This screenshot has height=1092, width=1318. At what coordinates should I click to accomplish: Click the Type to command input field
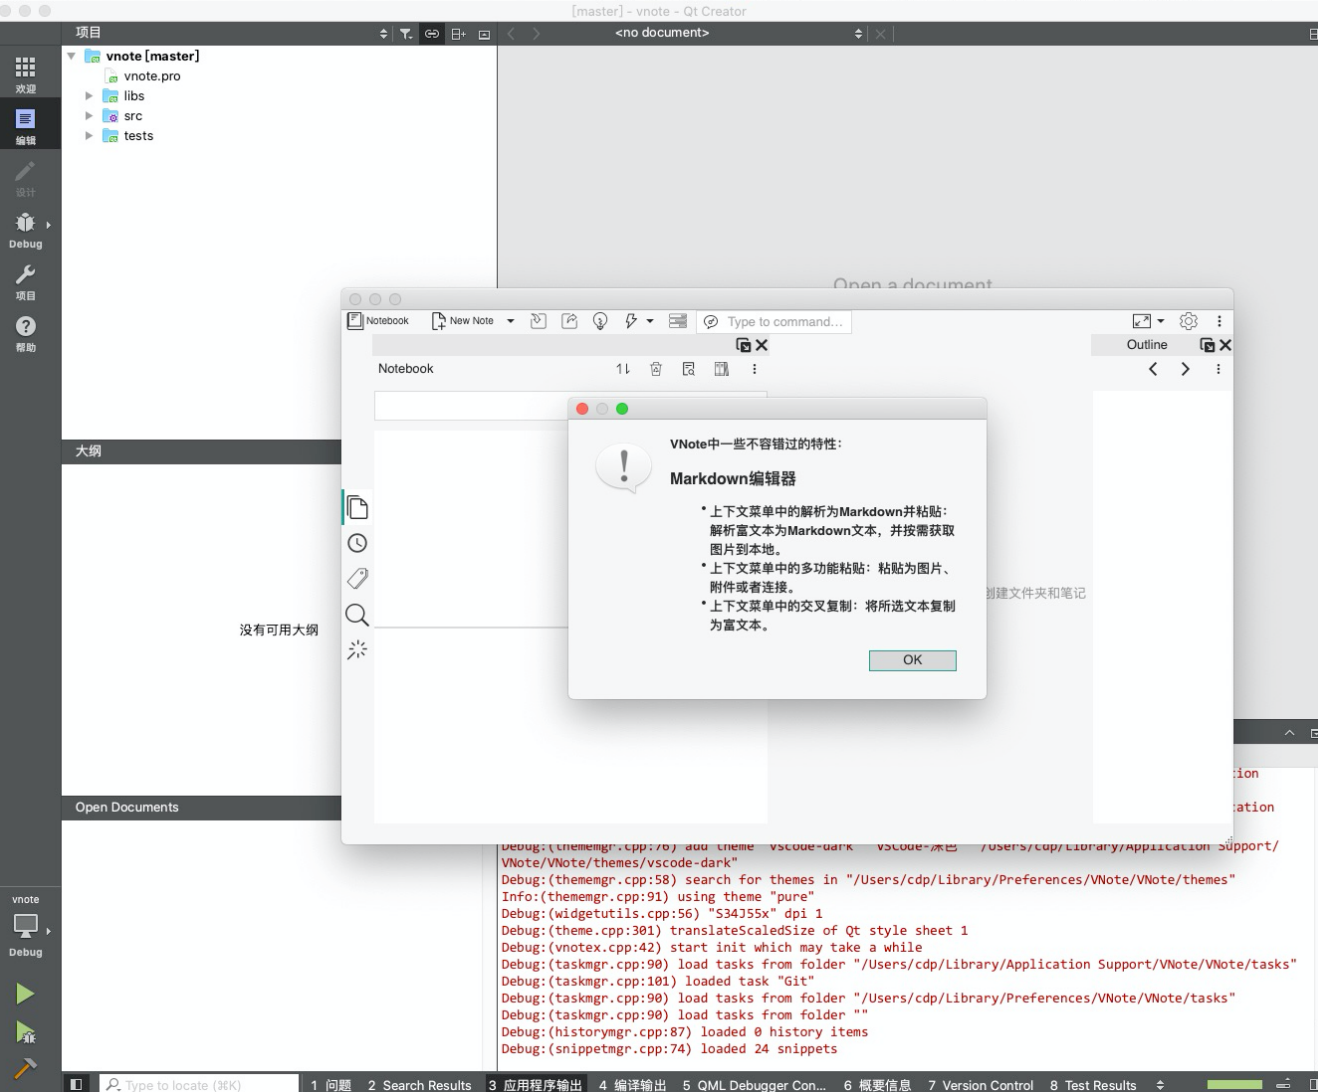[x=775, y=321]
